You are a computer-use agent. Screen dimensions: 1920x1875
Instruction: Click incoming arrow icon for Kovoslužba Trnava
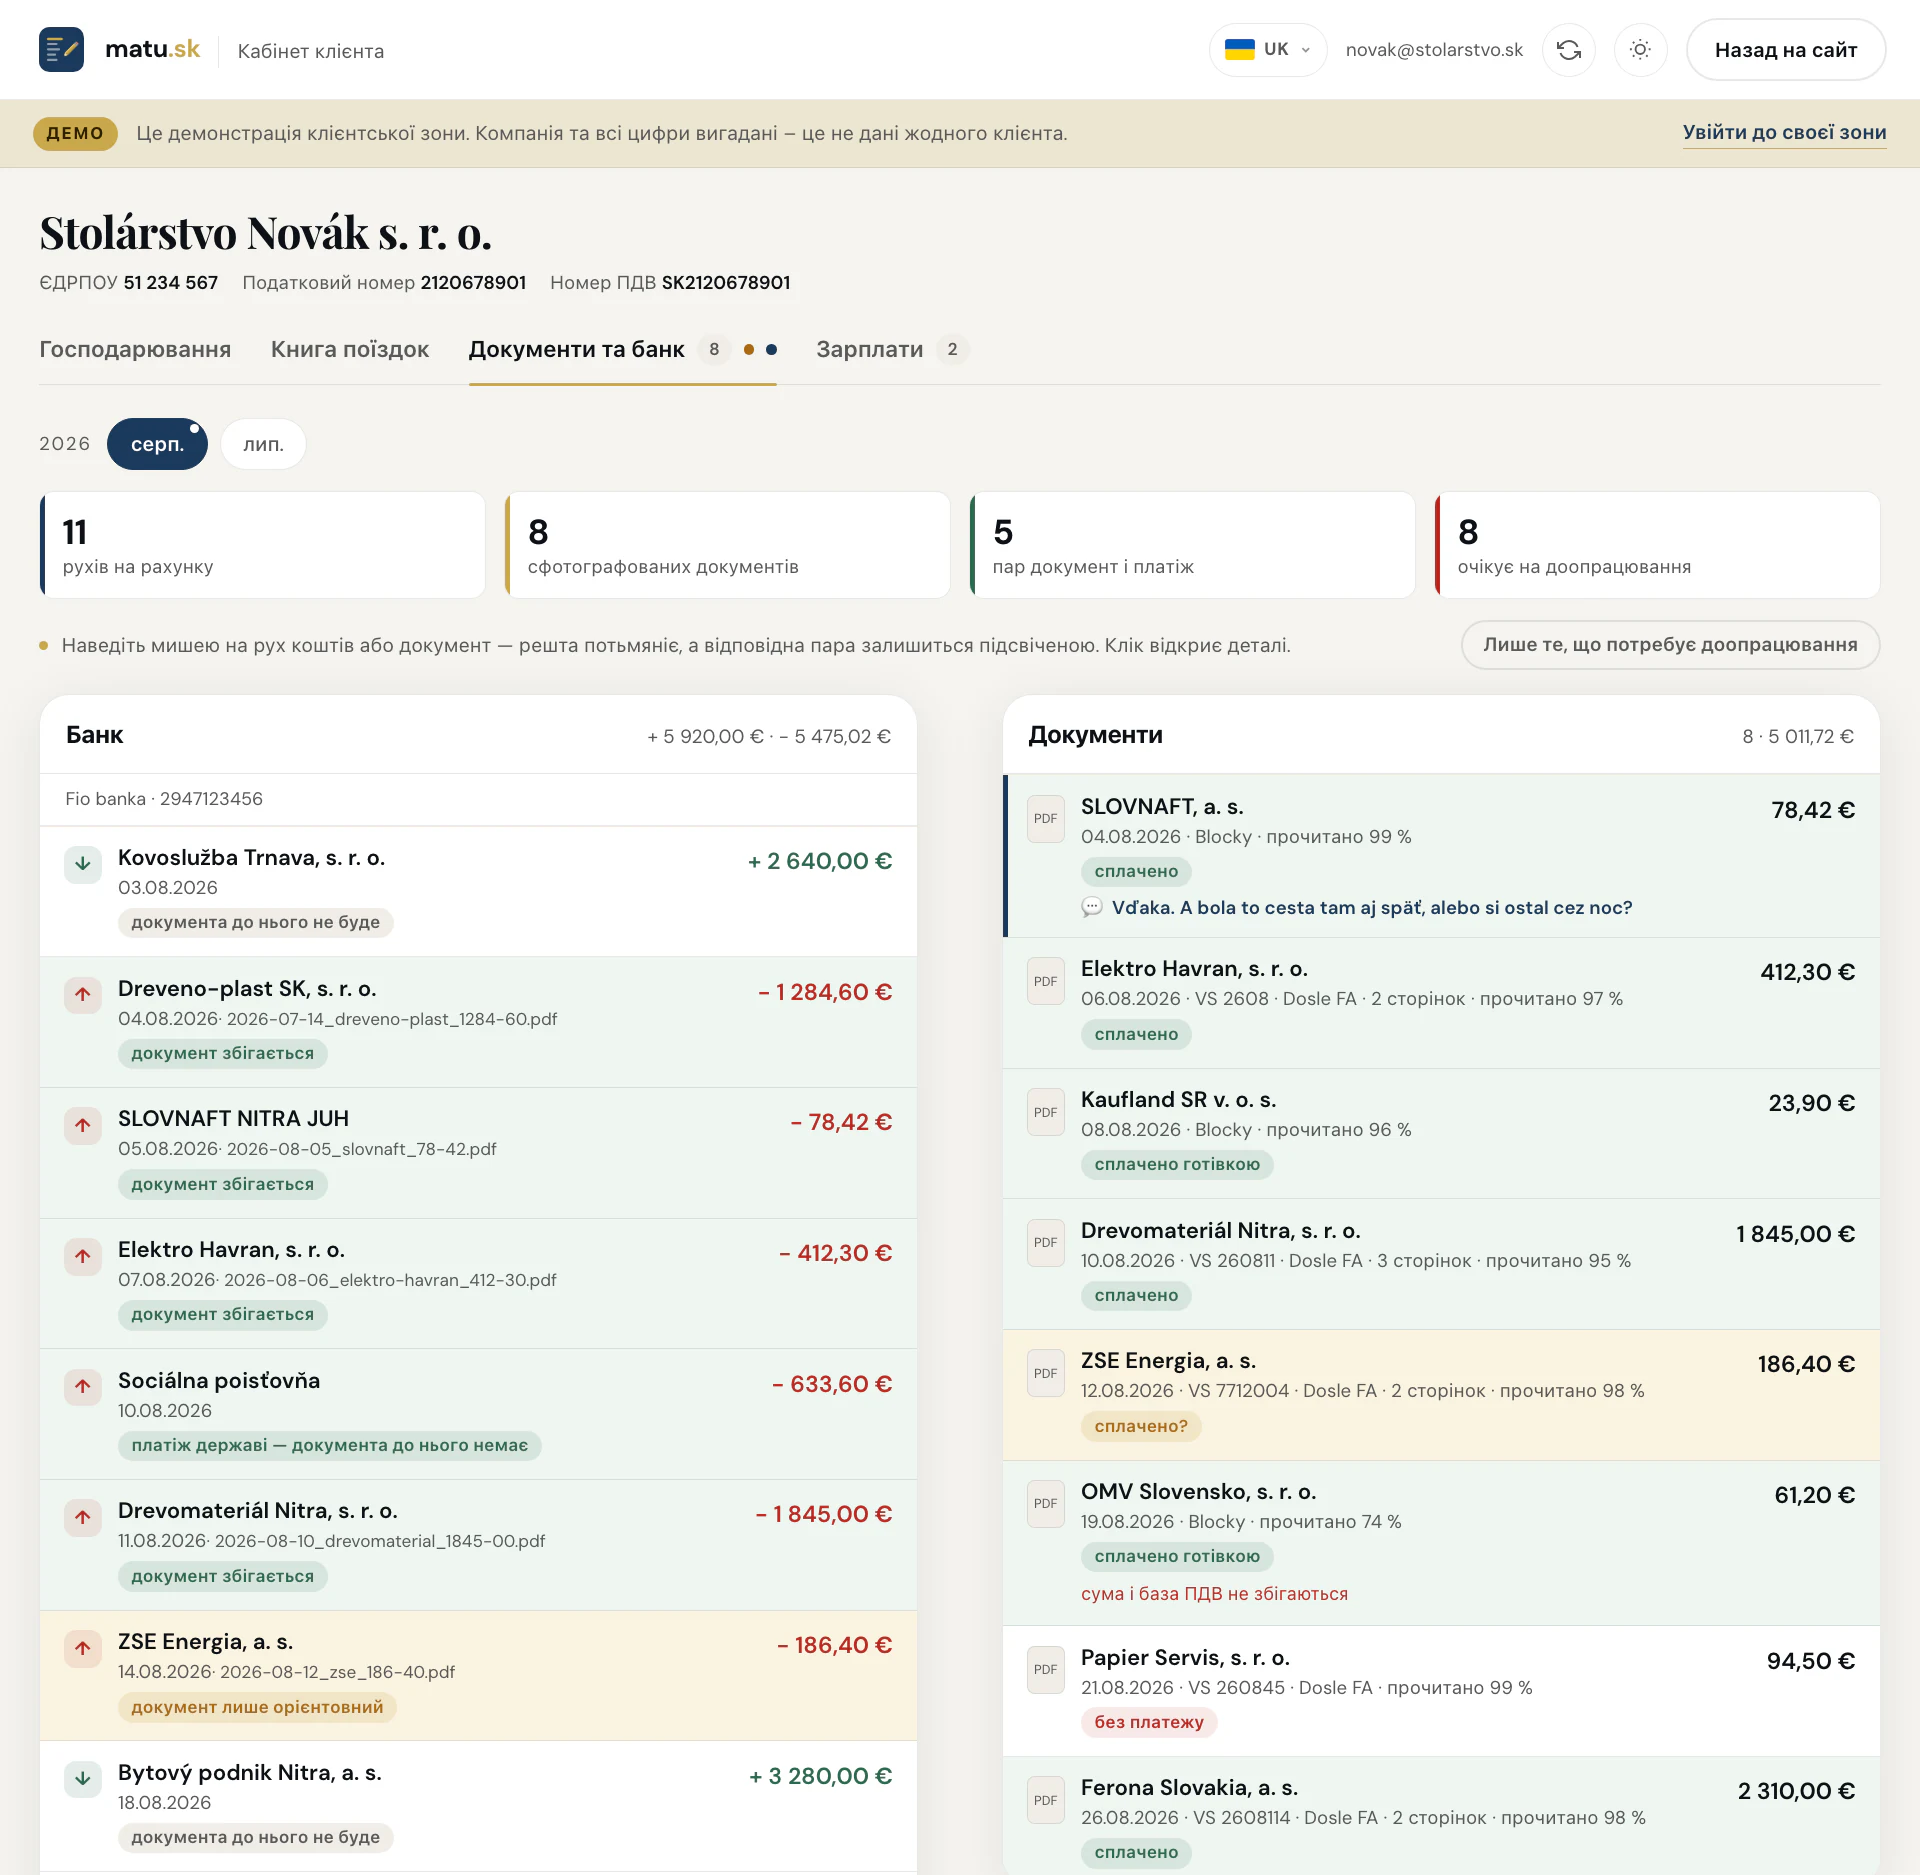[83, 864]
